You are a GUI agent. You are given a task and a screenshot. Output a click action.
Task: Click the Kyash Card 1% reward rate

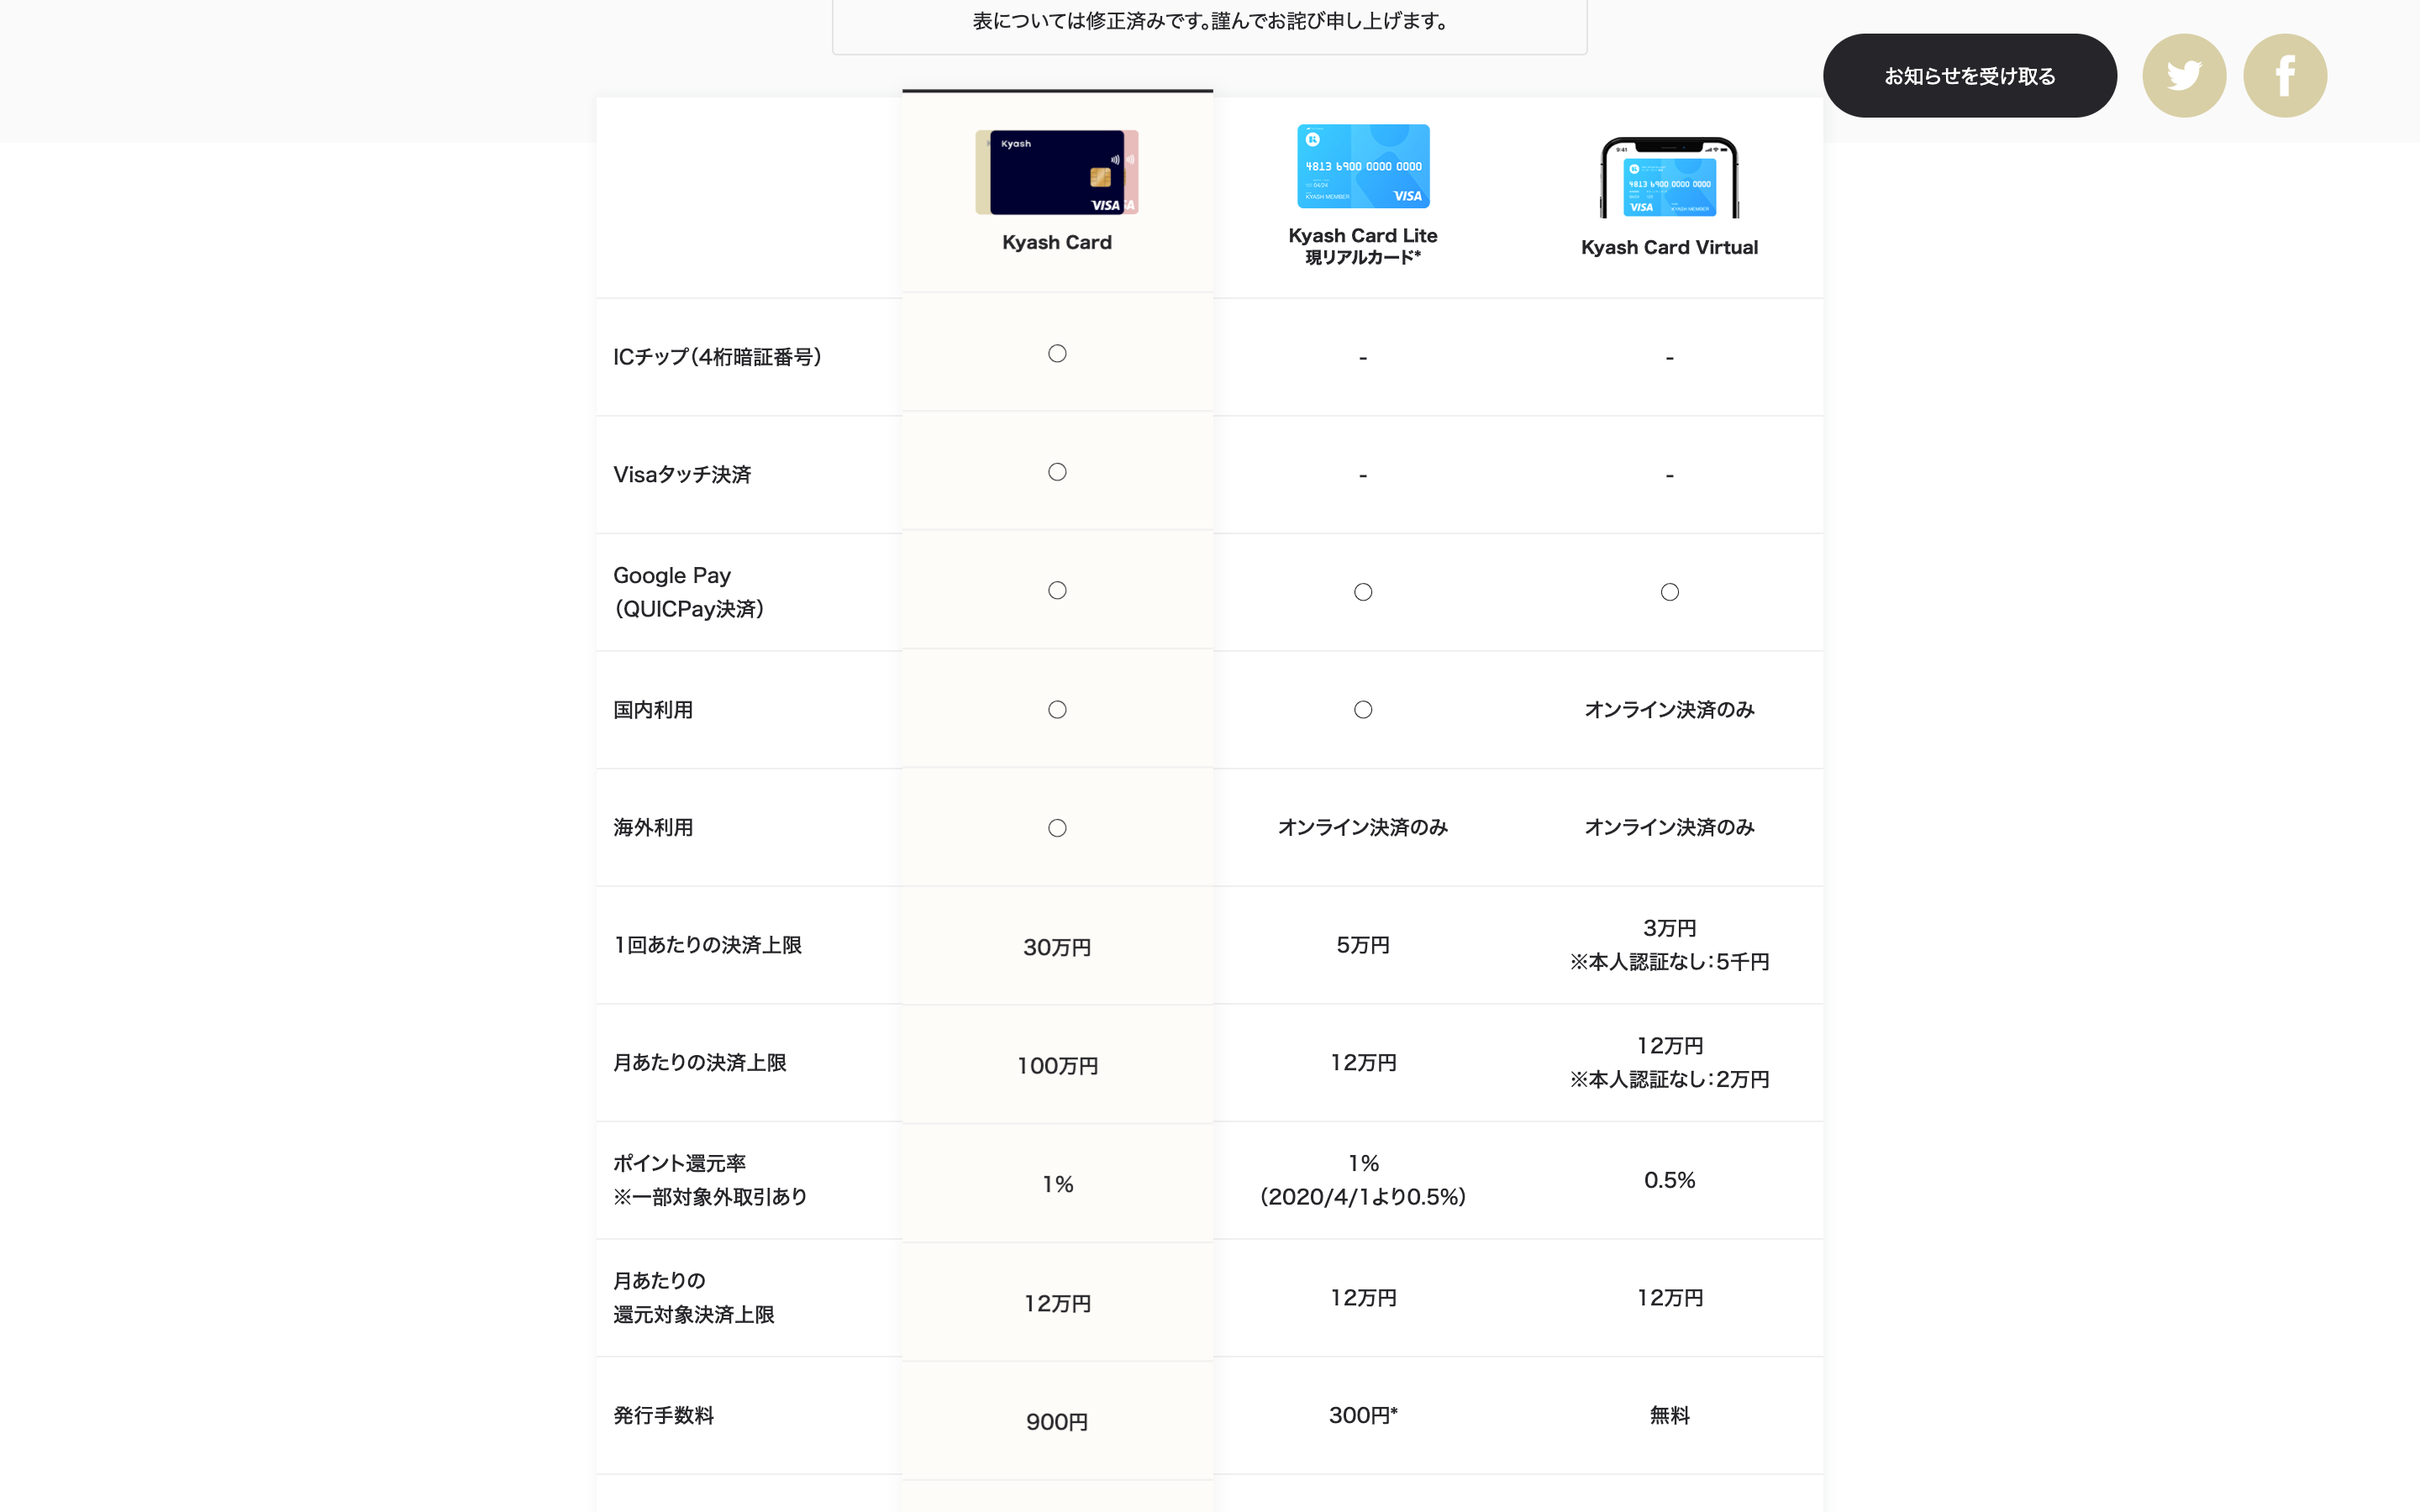click(1057, 1185)
